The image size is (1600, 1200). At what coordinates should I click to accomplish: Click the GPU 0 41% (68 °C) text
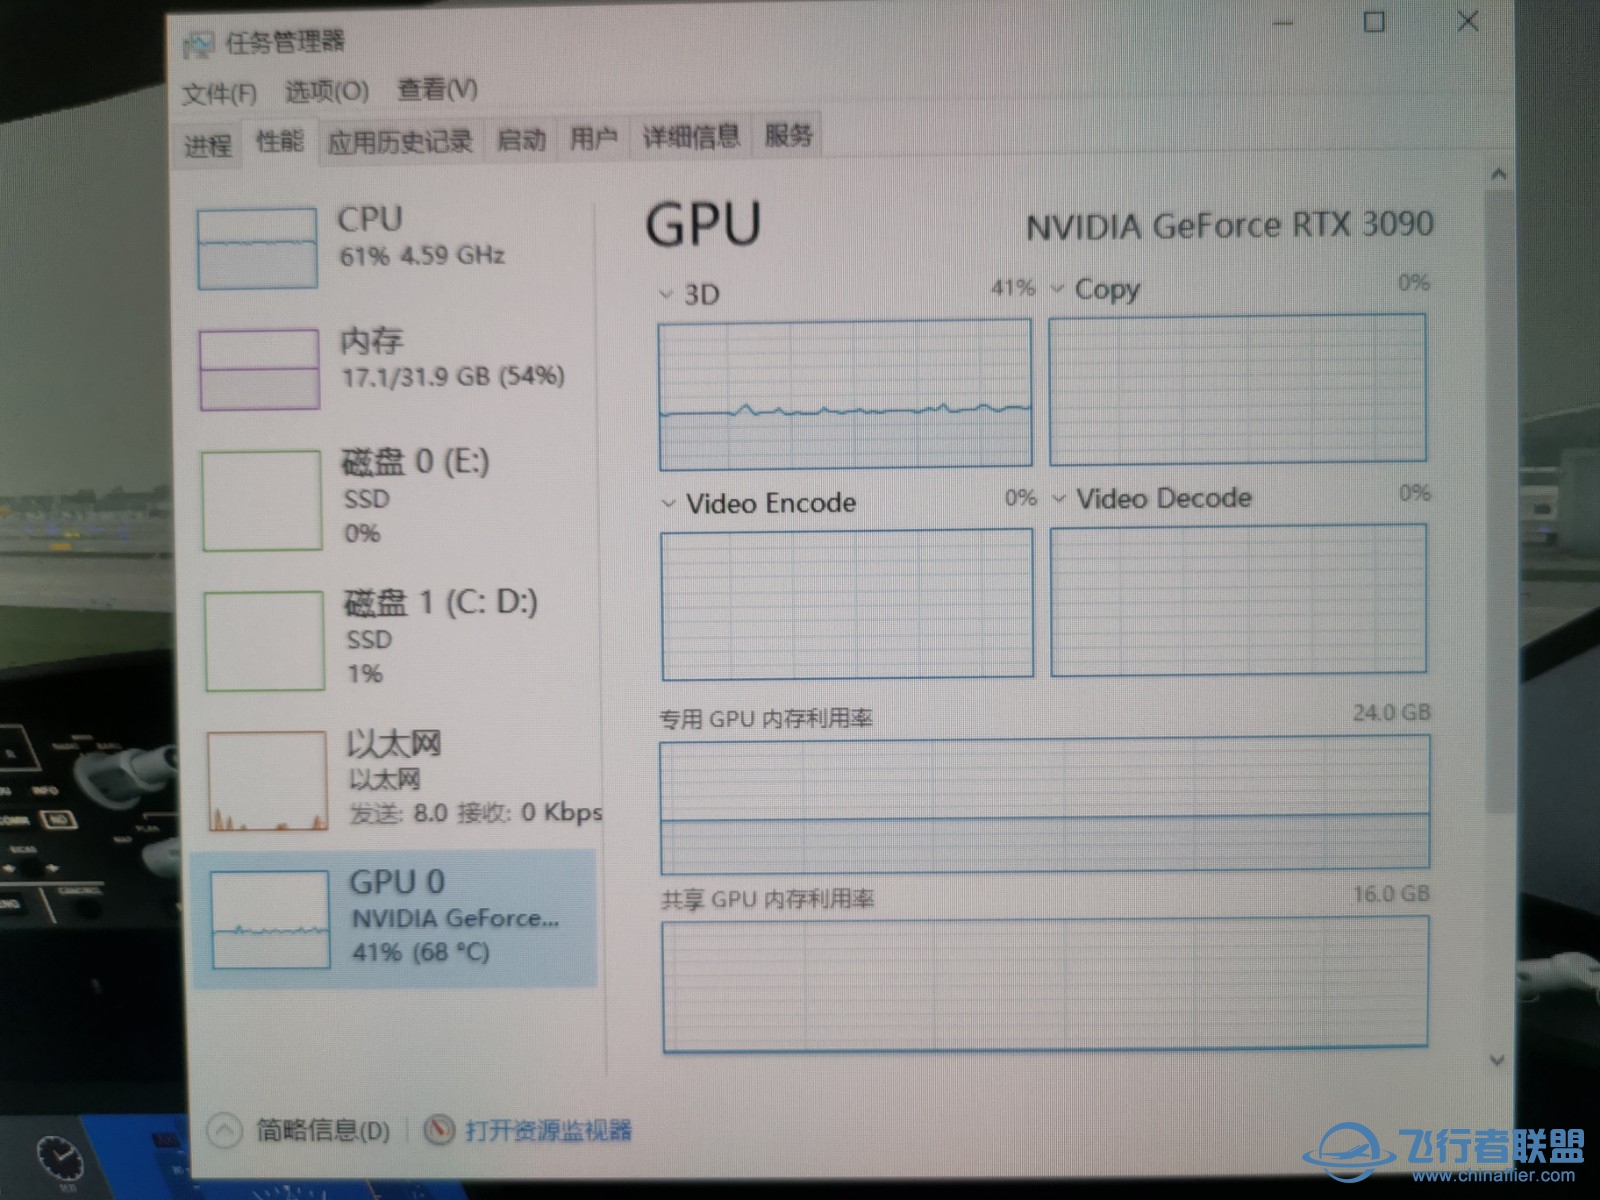tap(420, 952)
